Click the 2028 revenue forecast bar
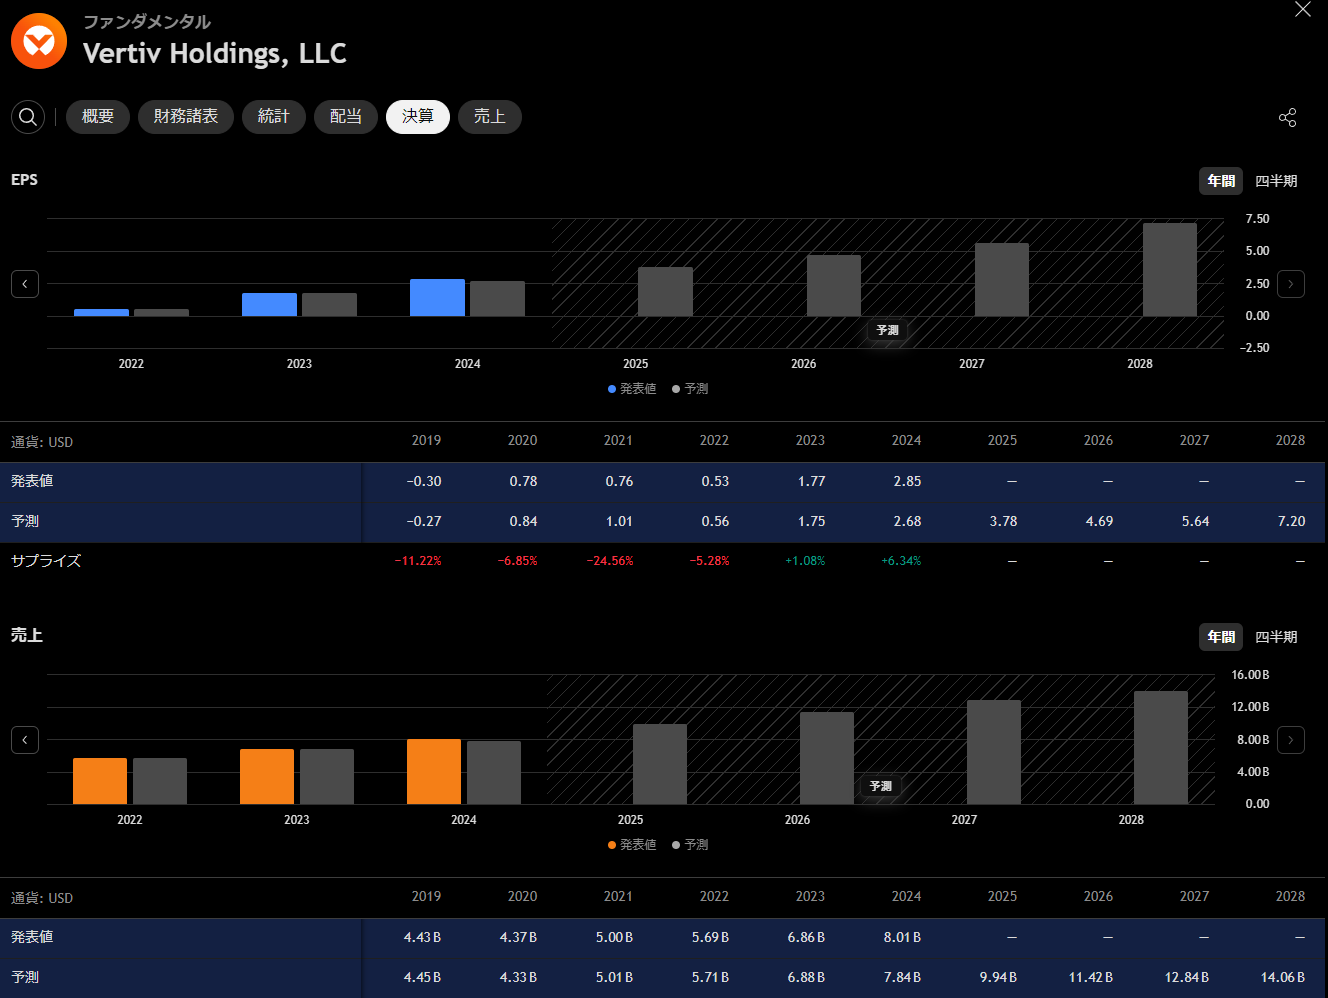Screen dimensions: 1328x998 tap(1161, 748)
